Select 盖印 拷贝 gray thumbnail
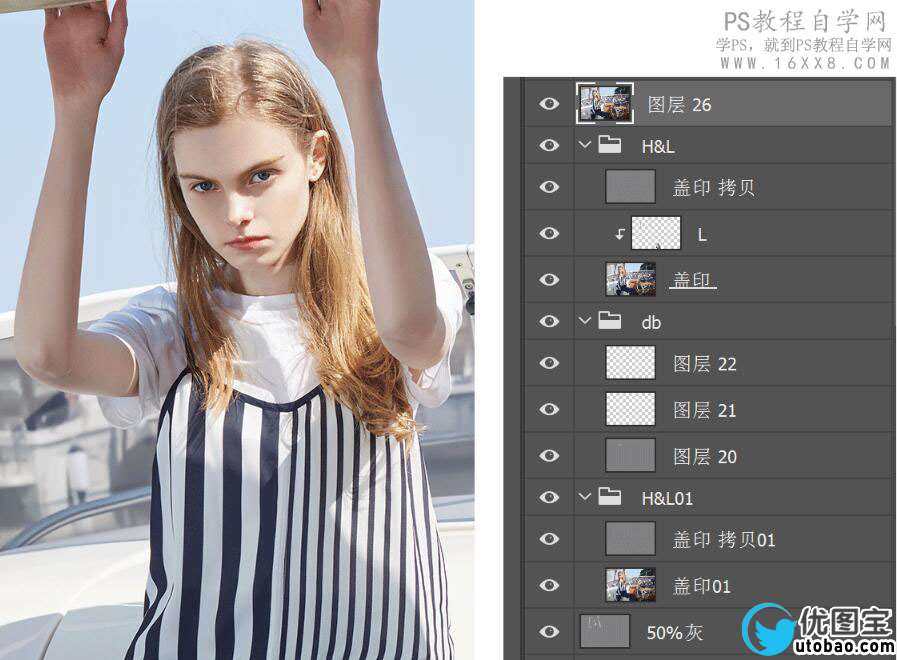This screenshot has width=897, height=660. coord(630,186)
